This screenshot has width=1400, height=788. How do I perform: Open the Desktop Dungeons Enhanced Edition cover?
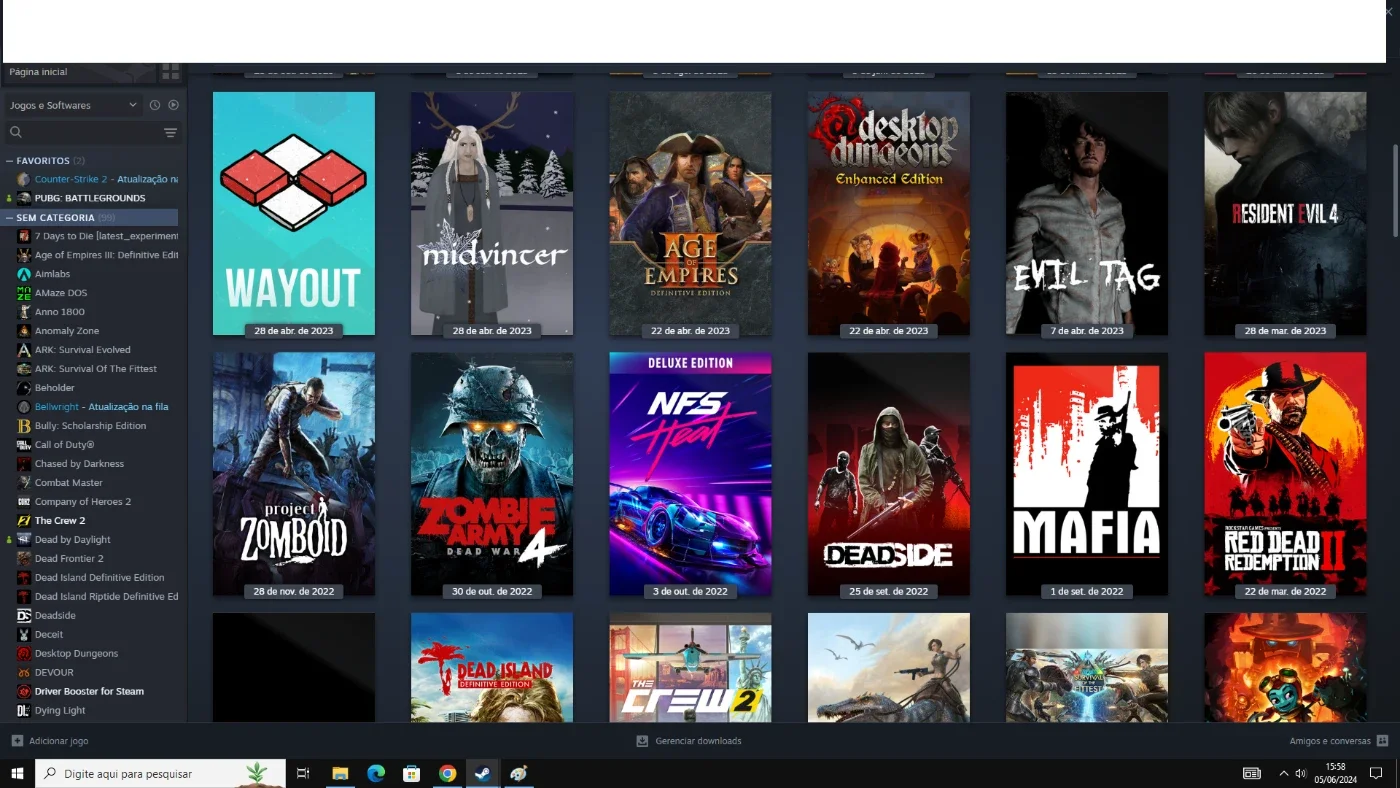[x=889, y=213]
